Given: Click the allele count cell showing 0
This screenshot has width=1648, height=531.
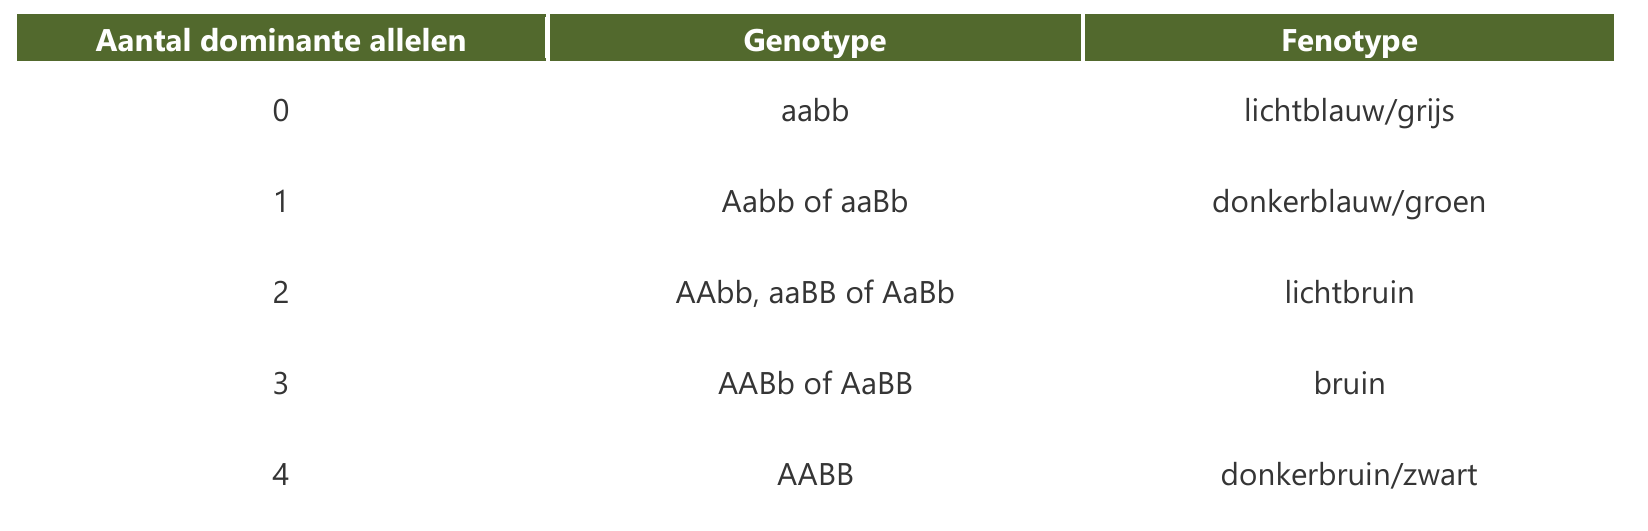Looking at the screenshot, I should click(281, 110).
